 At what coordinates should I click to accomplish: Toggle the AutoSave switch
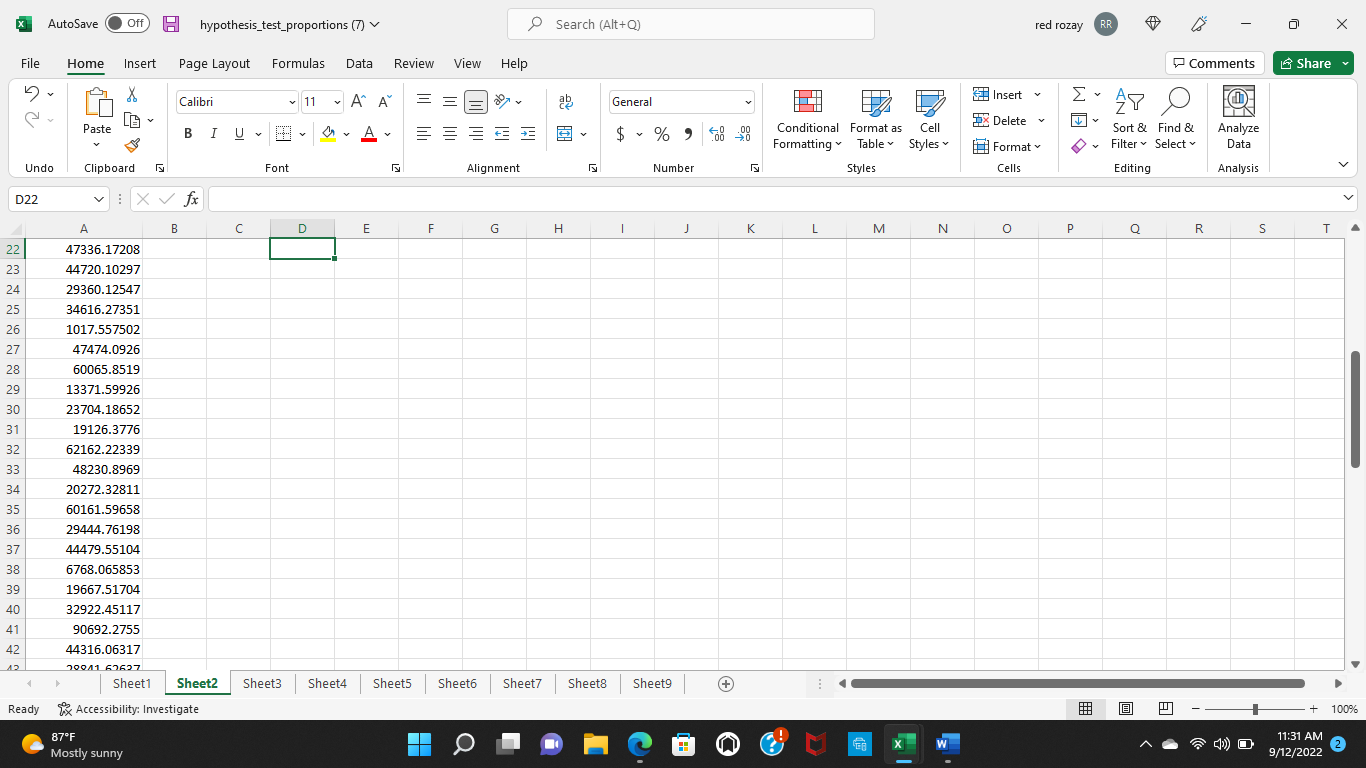point(127,24)
